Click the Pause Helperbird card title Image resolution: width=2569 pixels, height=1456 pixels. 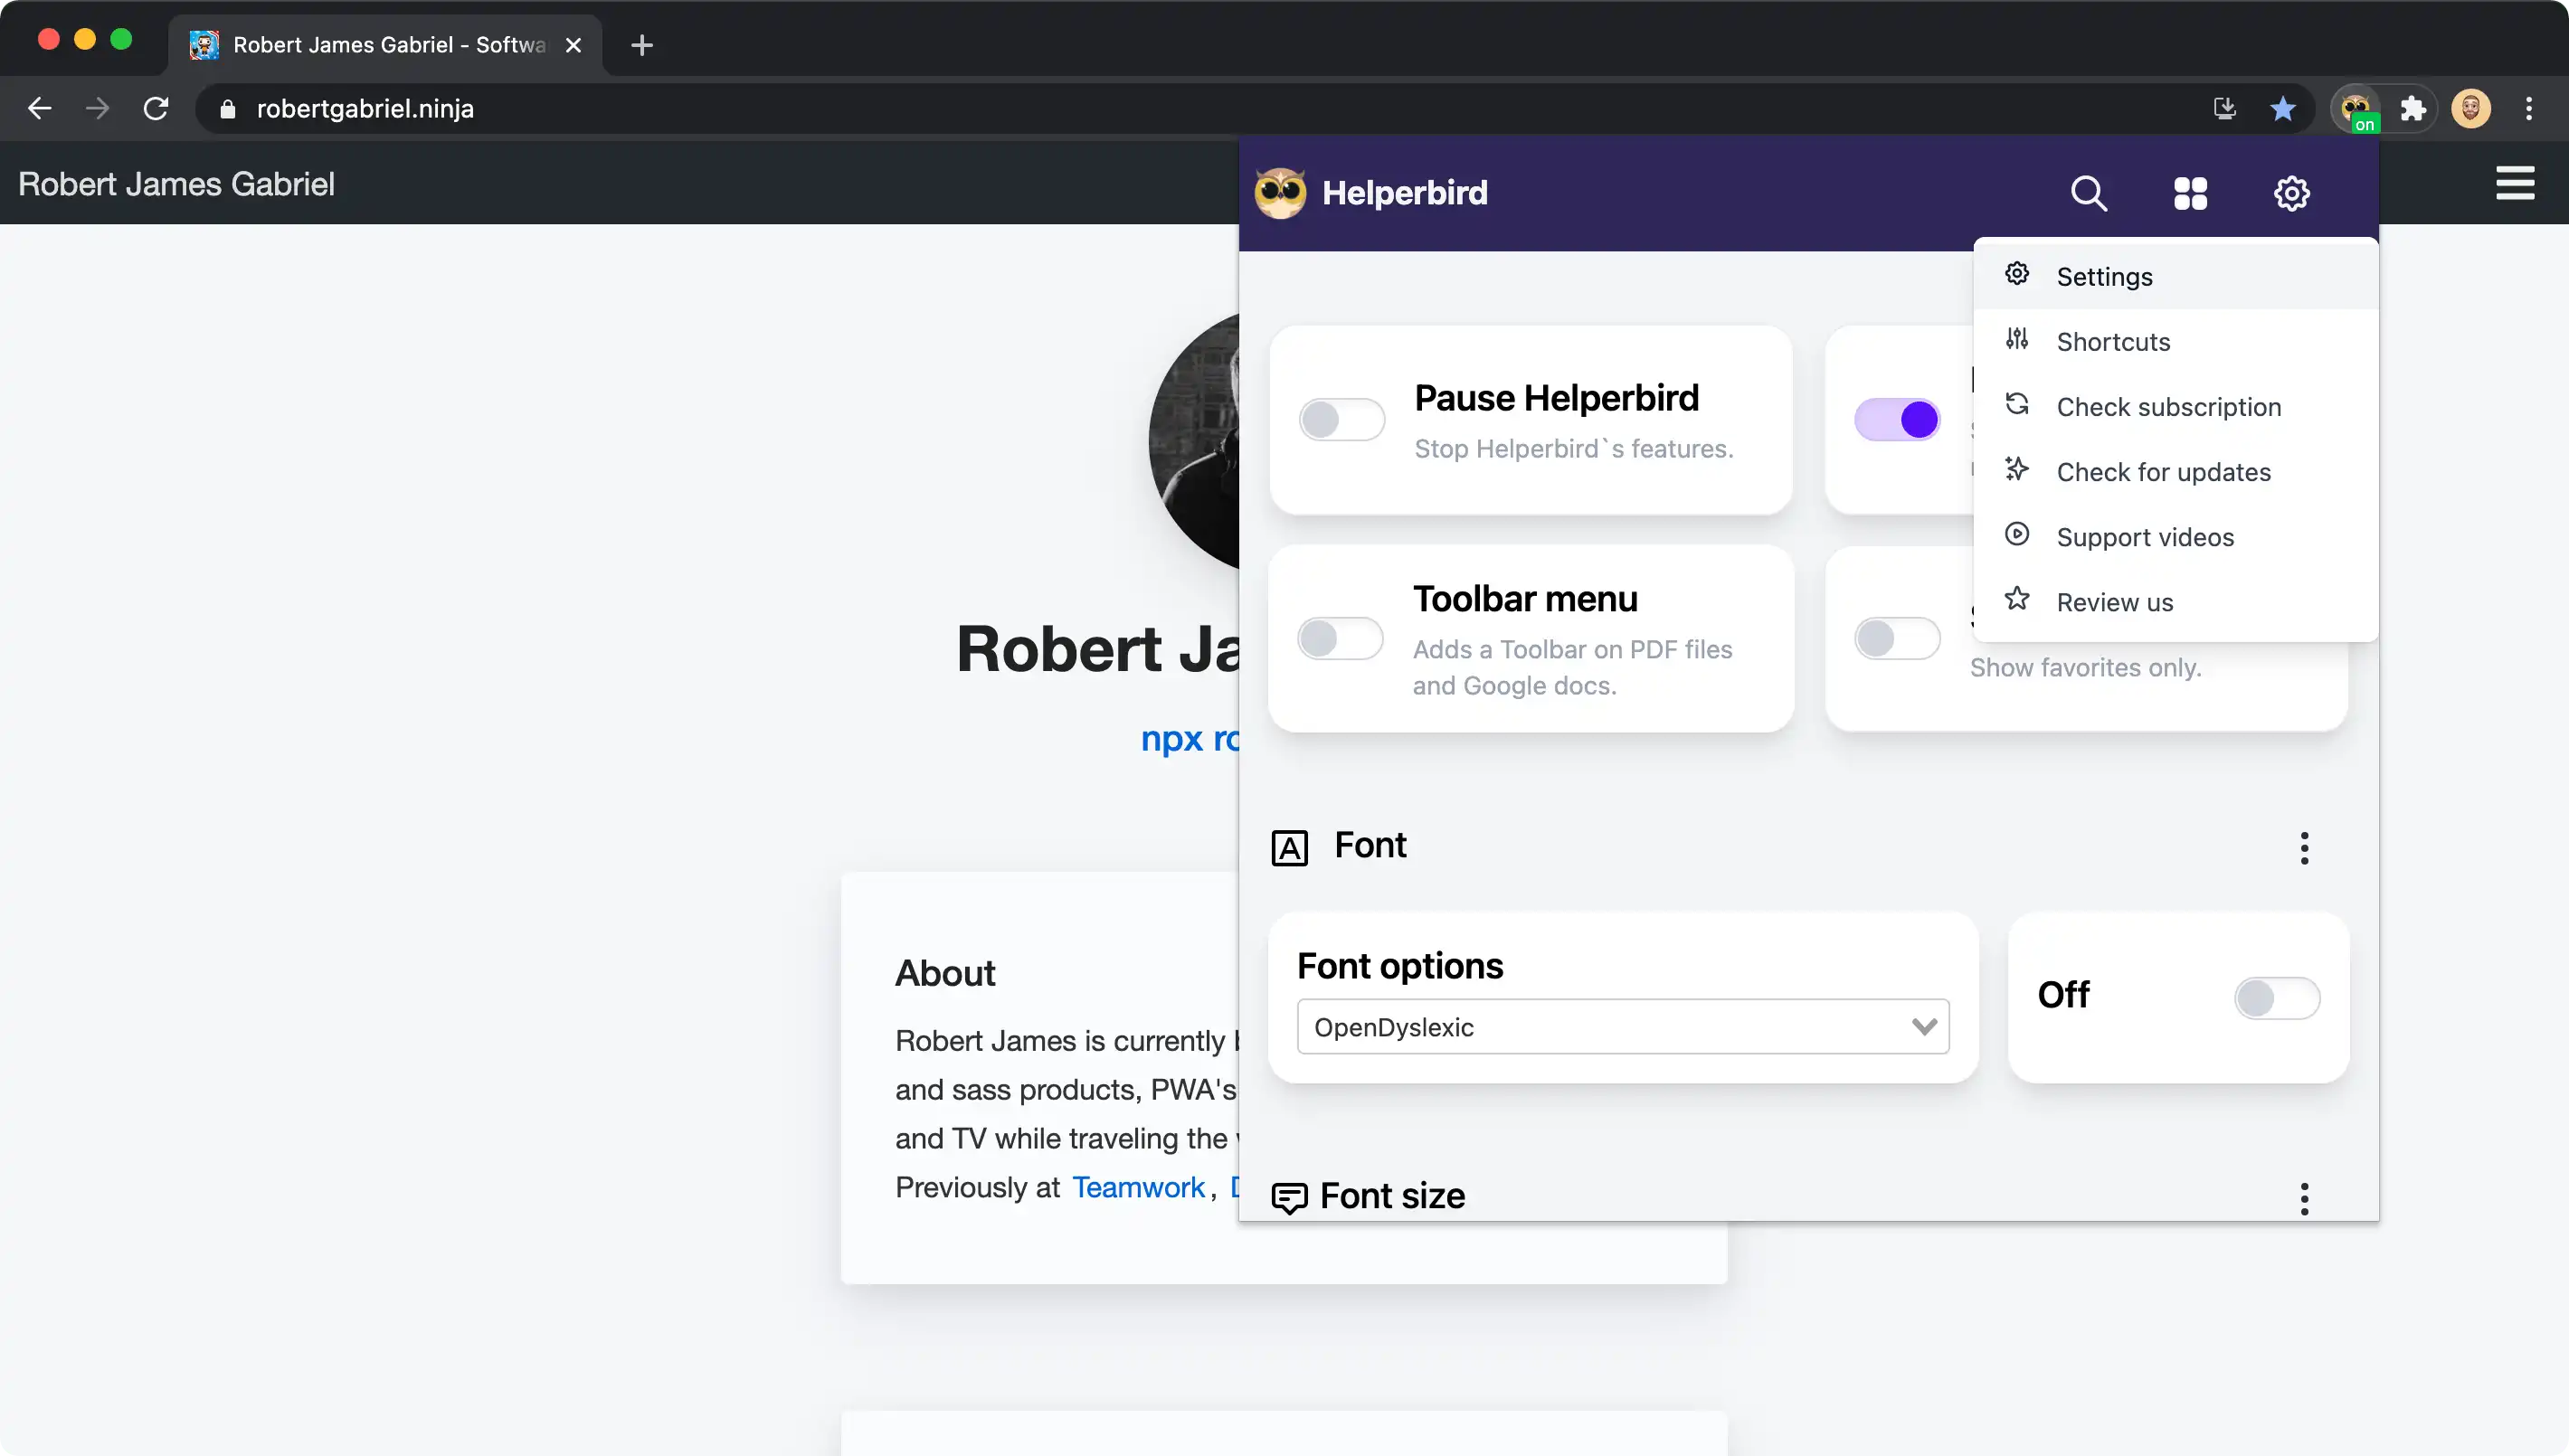(x=1556, y=398)
